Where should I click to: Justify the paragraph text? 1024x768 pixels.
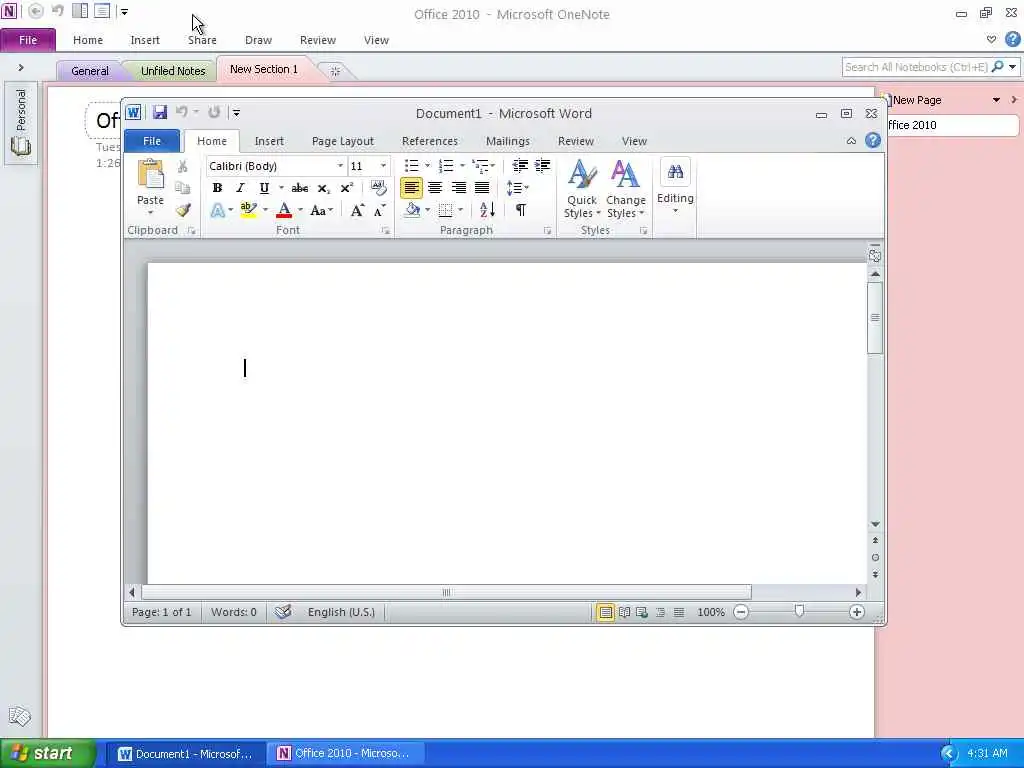pyautogui.click(x=482, y=188)
